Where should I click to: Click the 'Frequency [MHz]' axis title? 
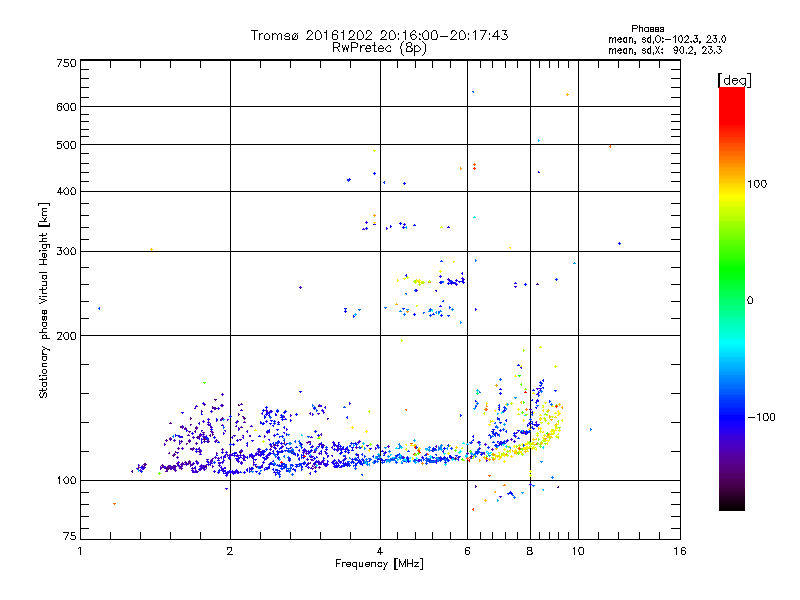(x=379, y=564)
